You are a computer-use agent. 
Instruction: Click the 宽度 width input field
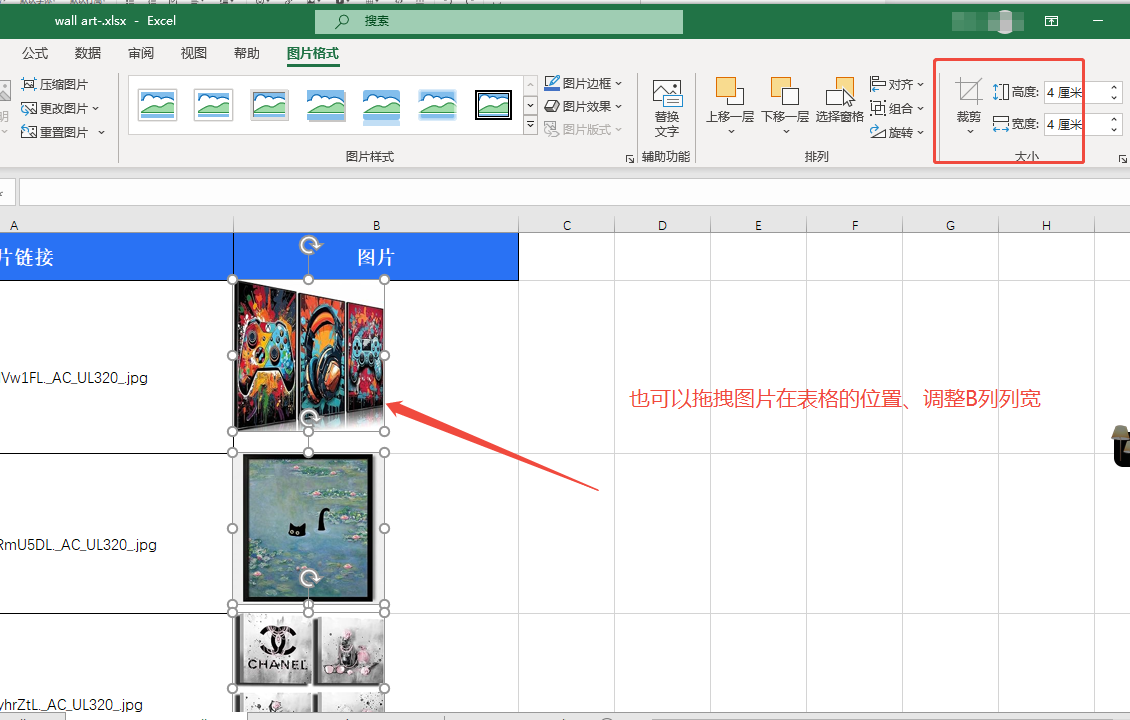[1075, 125]
